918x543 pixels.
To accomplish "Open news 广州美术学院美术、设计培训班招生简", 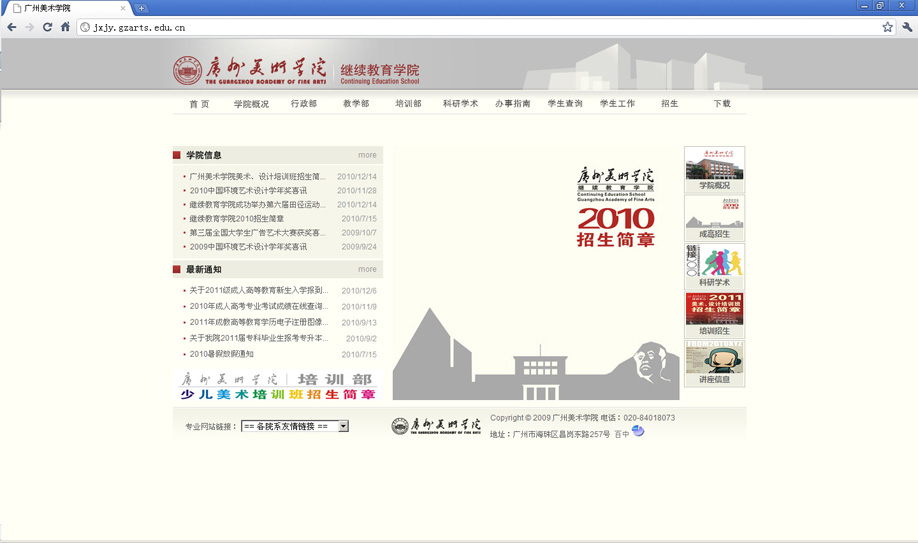I will pos(257,176).
